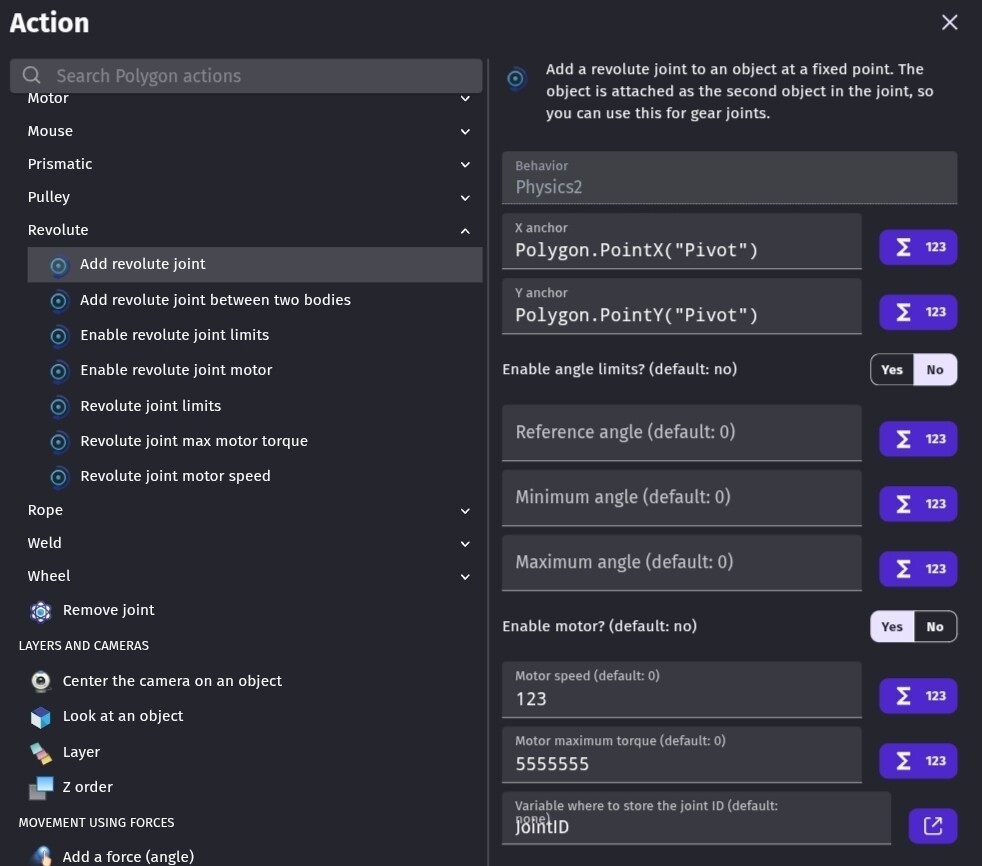Expand the Prismatic category

click(x=465, y=165)
